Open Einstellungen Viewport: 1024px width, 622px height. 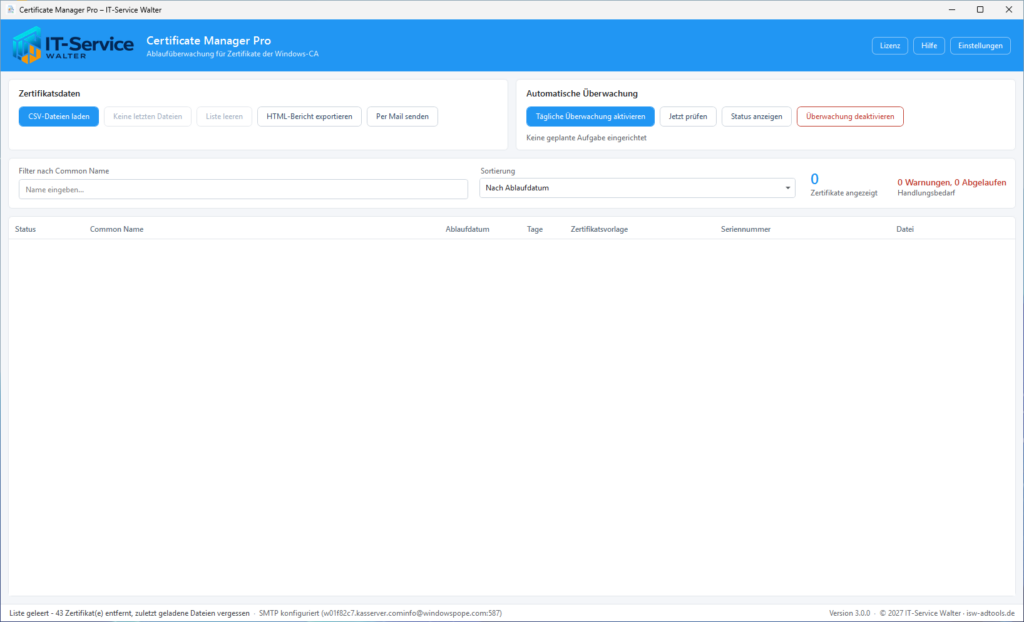point(980,46)
